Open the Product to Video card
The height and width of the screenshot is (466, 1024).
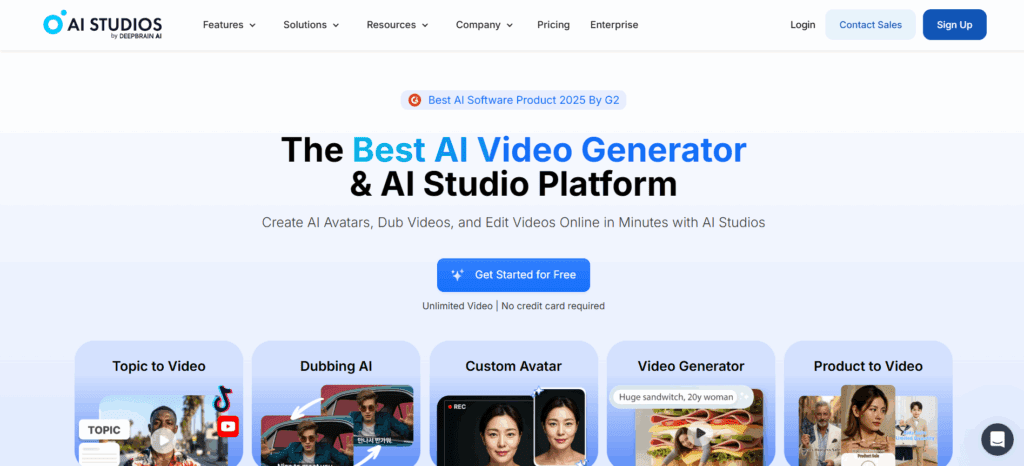(x=868, y=403)
